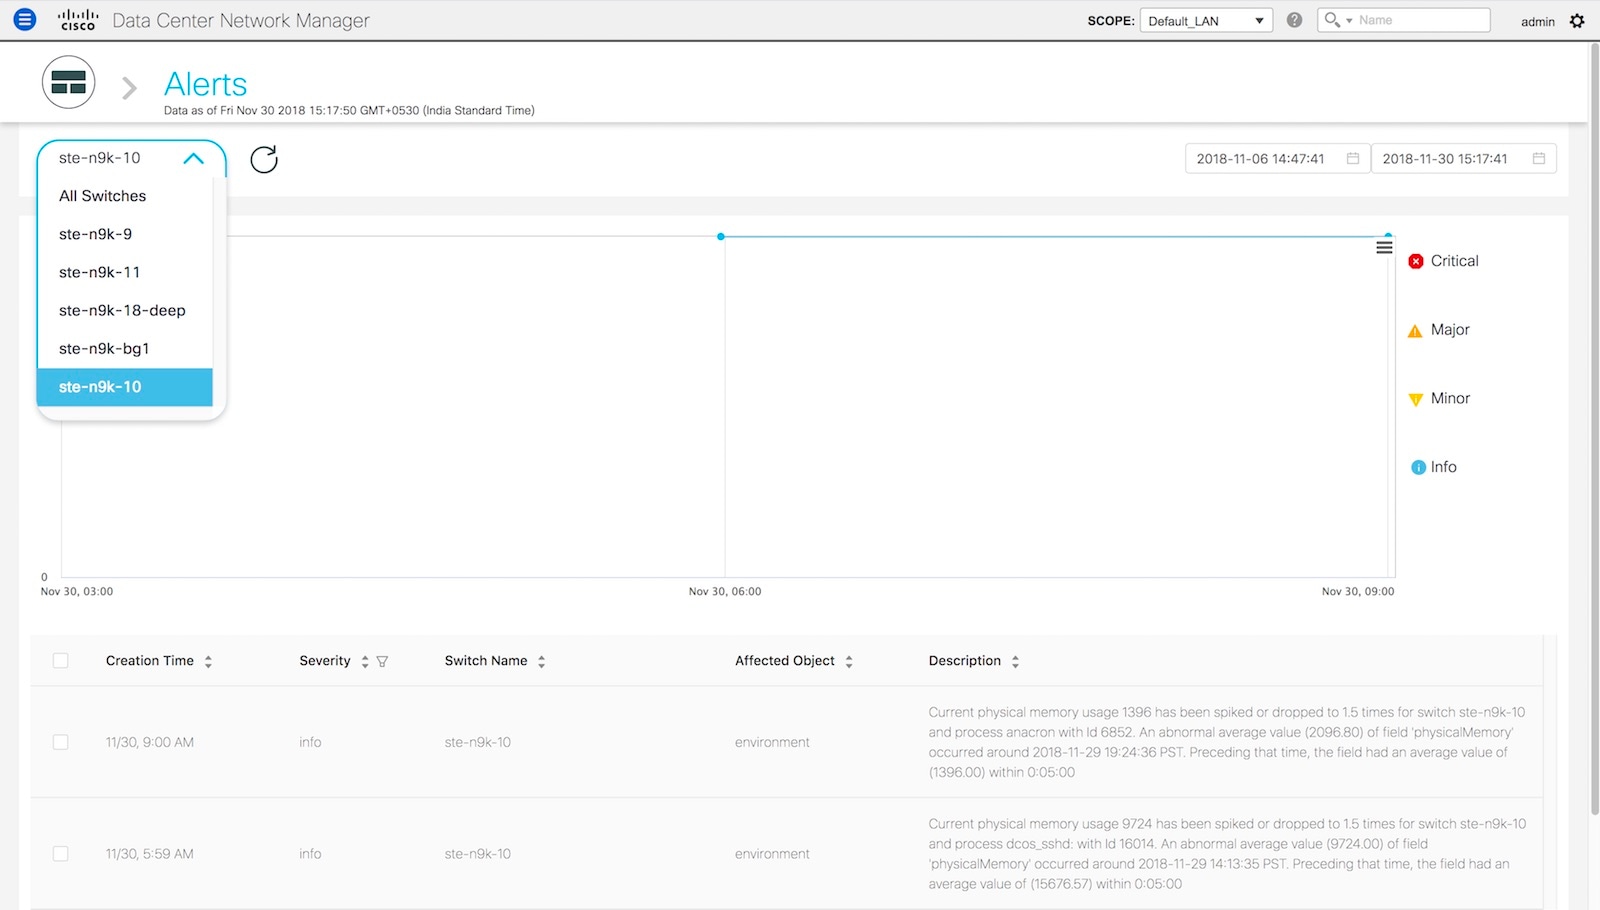Viewport: 1600px width, 910px height.
Task: Choose highlighted ste-n9k-10 in the list
Action: click(x=125, y=387)
